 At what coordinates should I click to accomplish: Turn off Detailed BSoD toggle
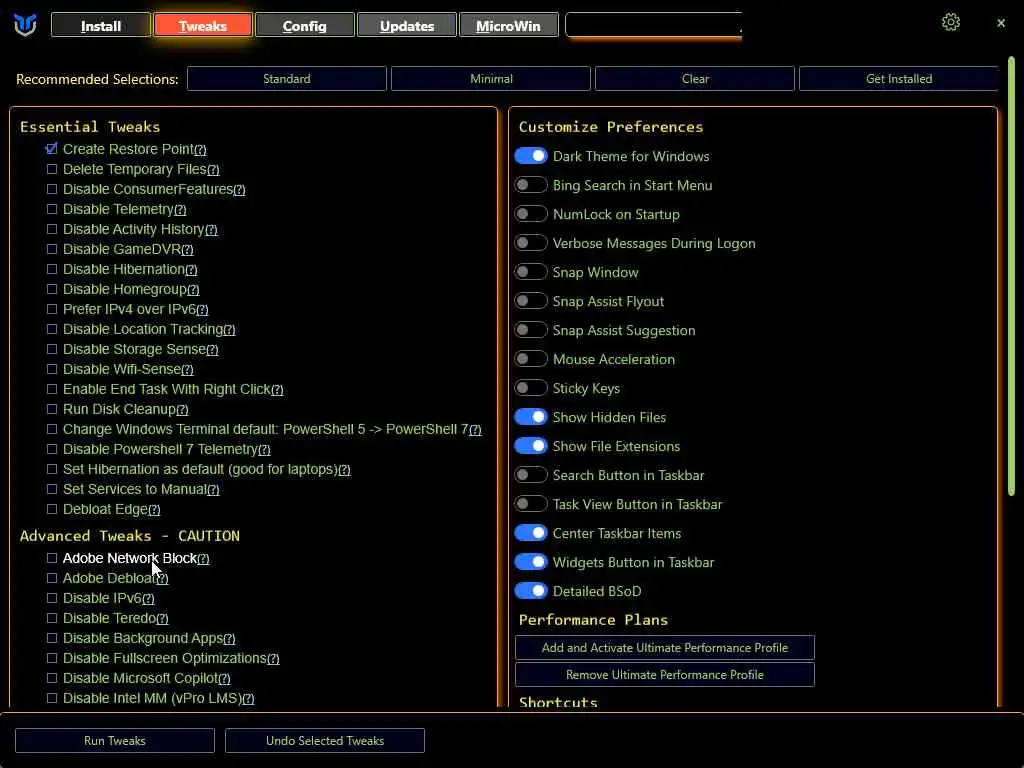click(x=530, y=591)
